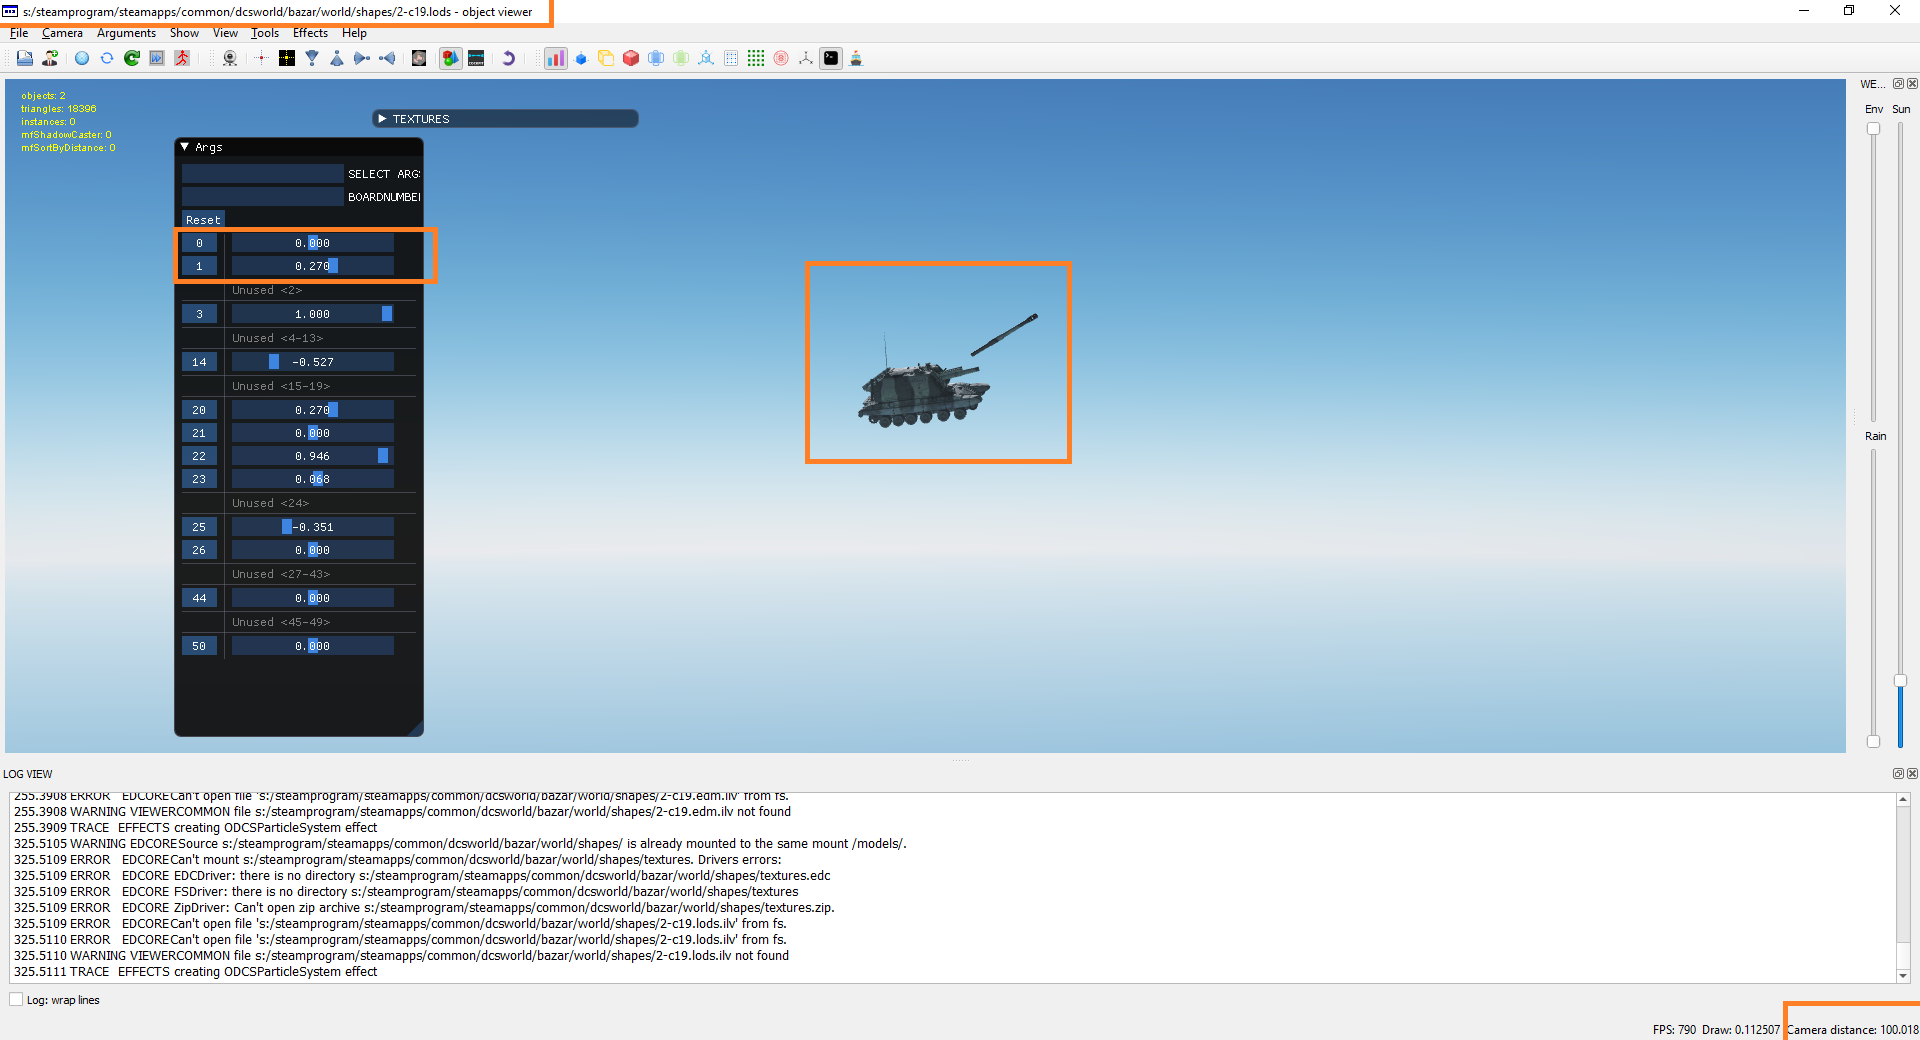Open the Tools menu

point(265,33)
